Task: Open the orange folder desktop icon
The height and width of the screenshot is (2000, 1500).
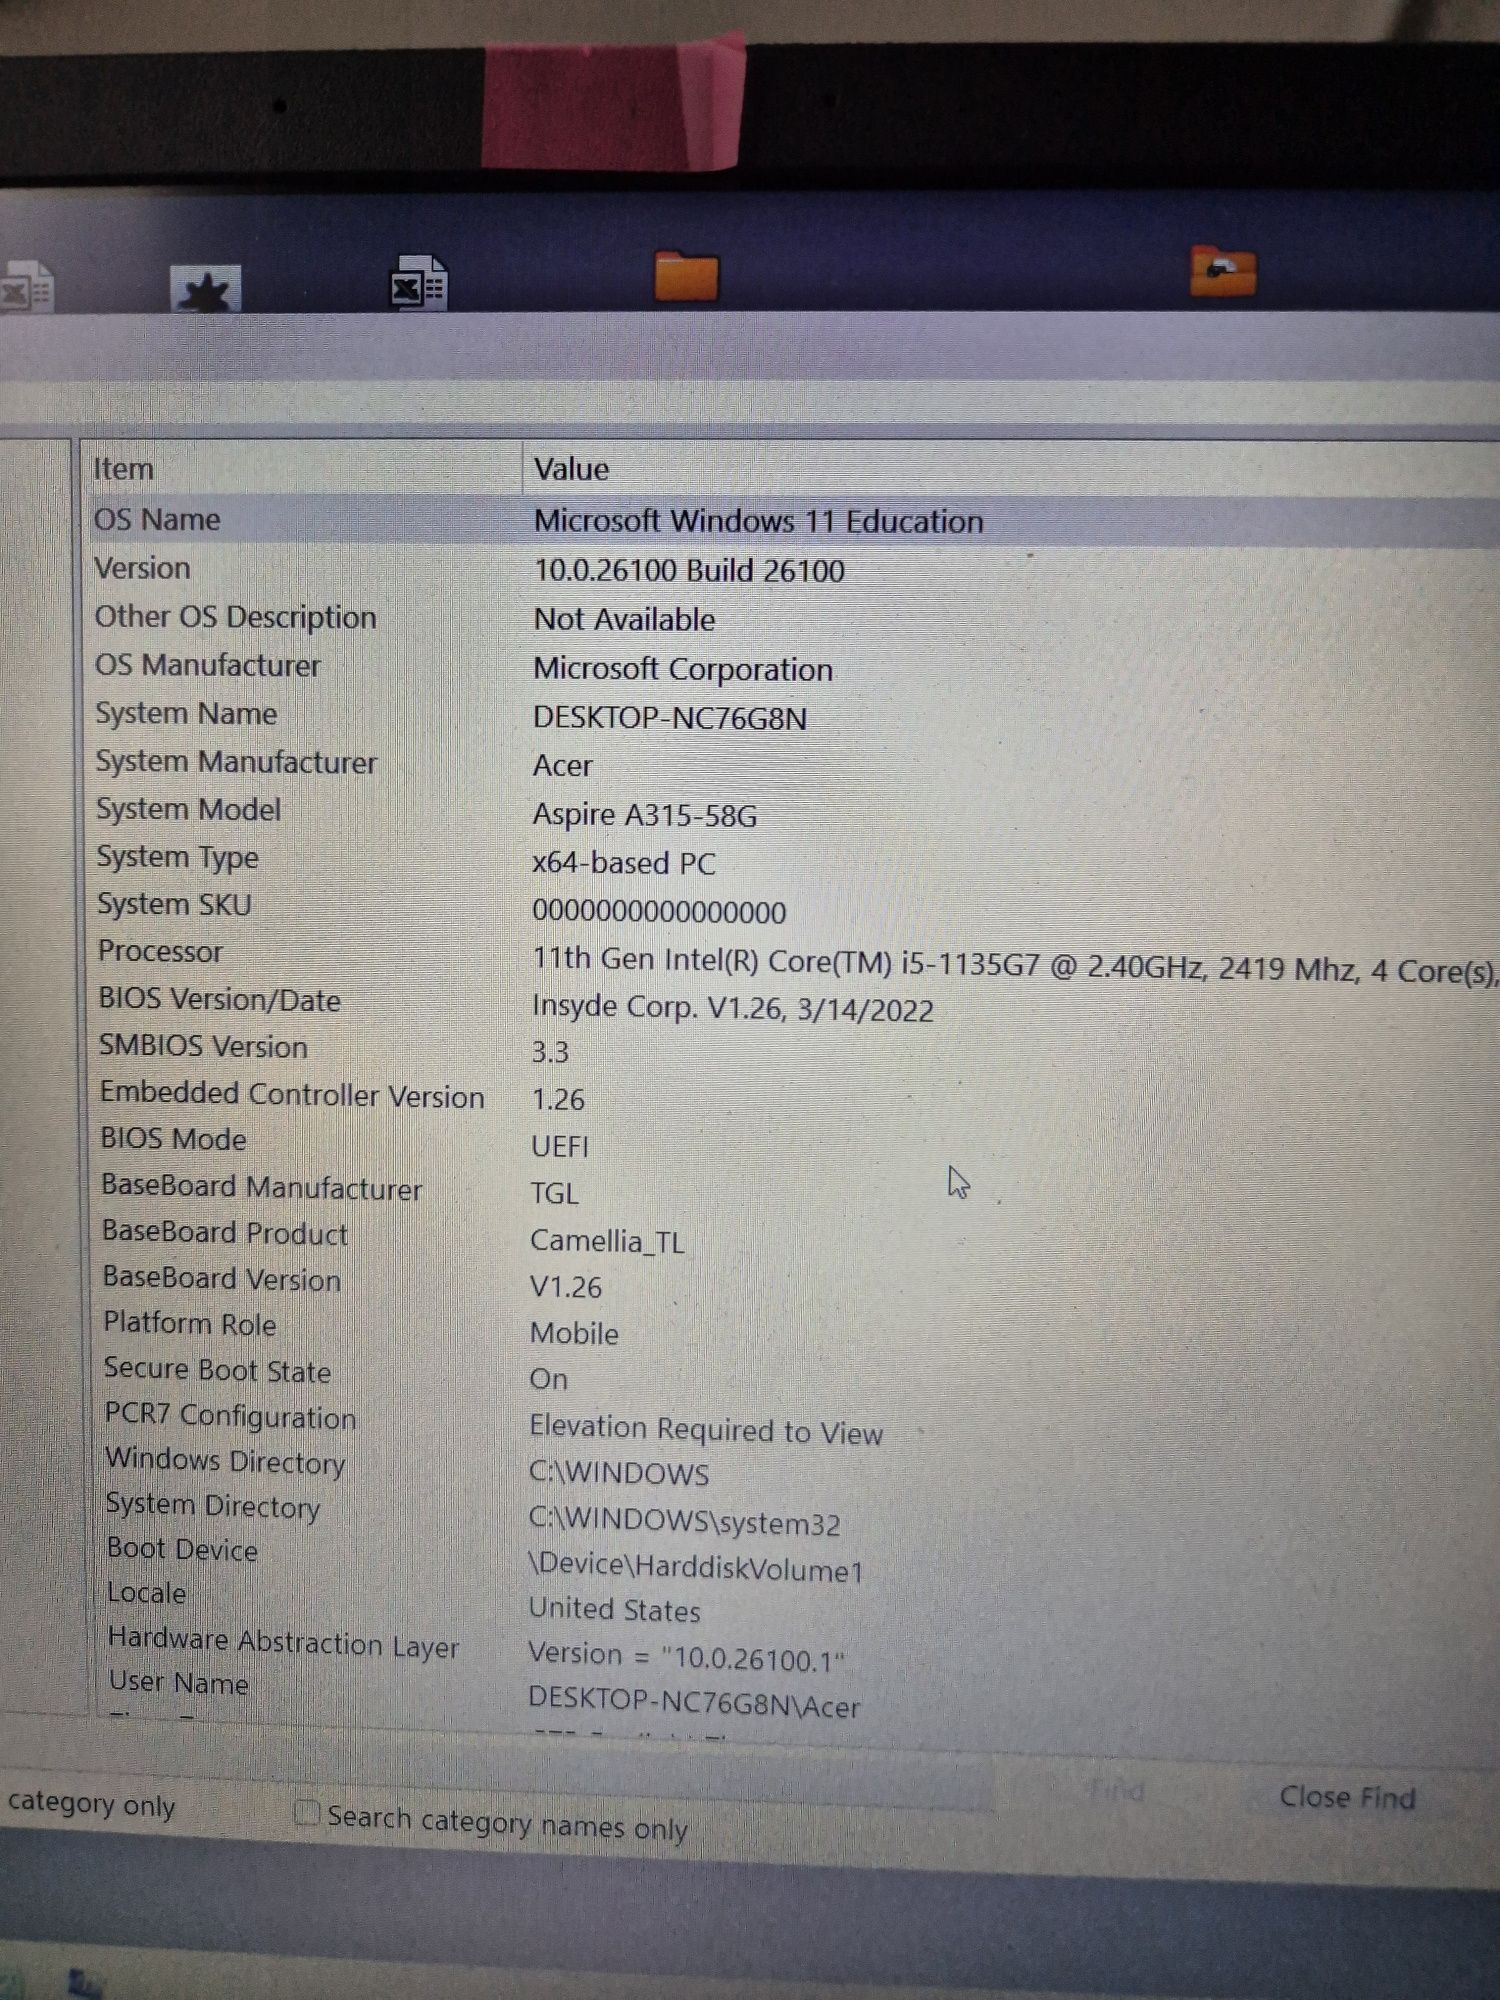Action: tap(686, 276)
